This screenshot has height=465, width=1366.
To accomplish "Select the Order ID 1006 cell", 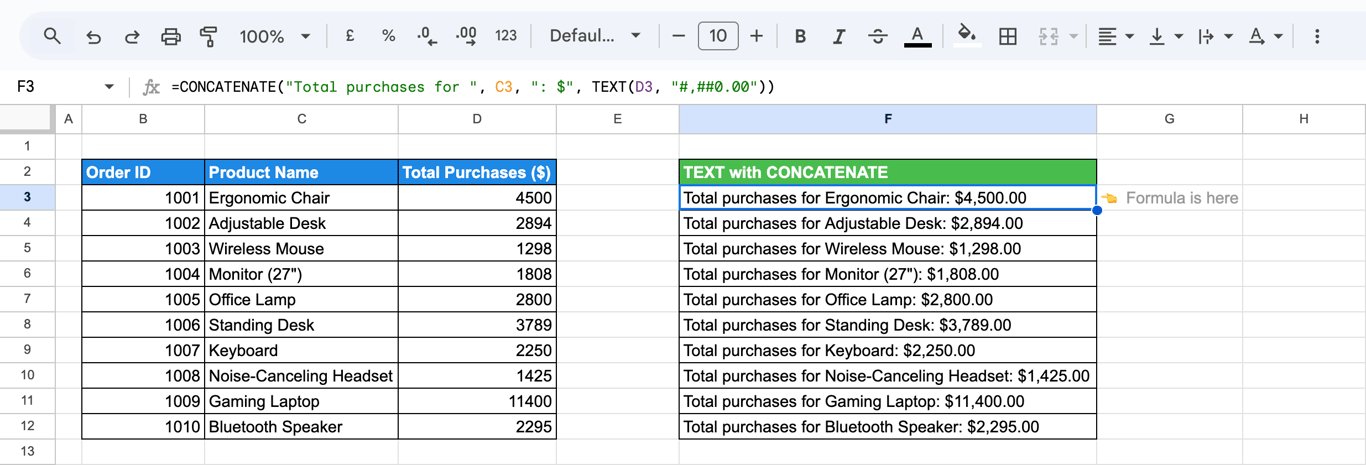I will (x=143, y=325).
